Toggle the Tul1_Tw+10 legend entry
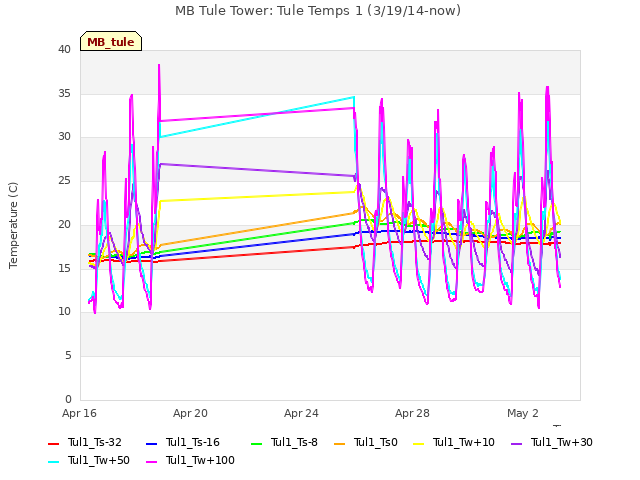 [x=454, y=442]
